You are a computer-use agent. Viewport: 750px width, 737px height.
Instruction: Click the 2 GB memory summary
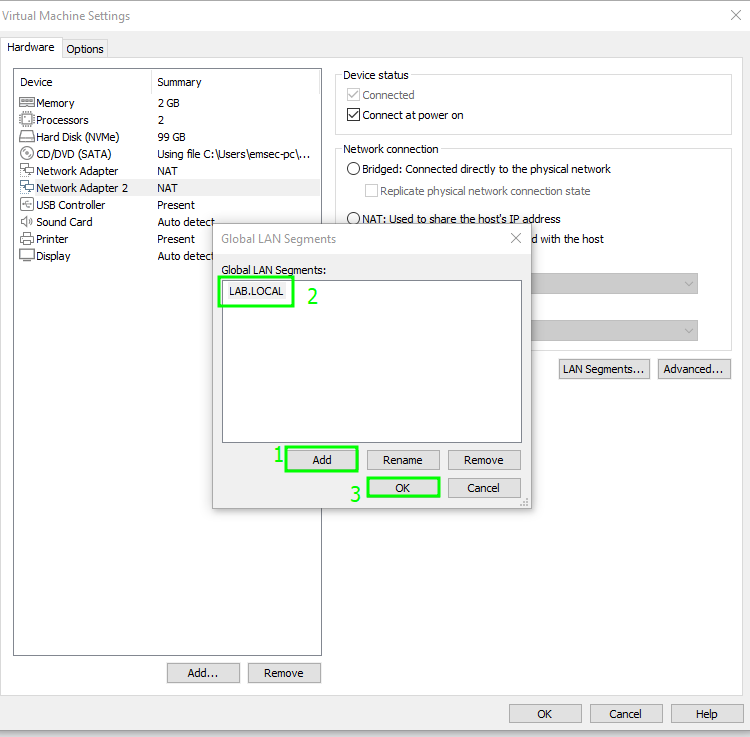pyautogui.click(x=168, y=103)
